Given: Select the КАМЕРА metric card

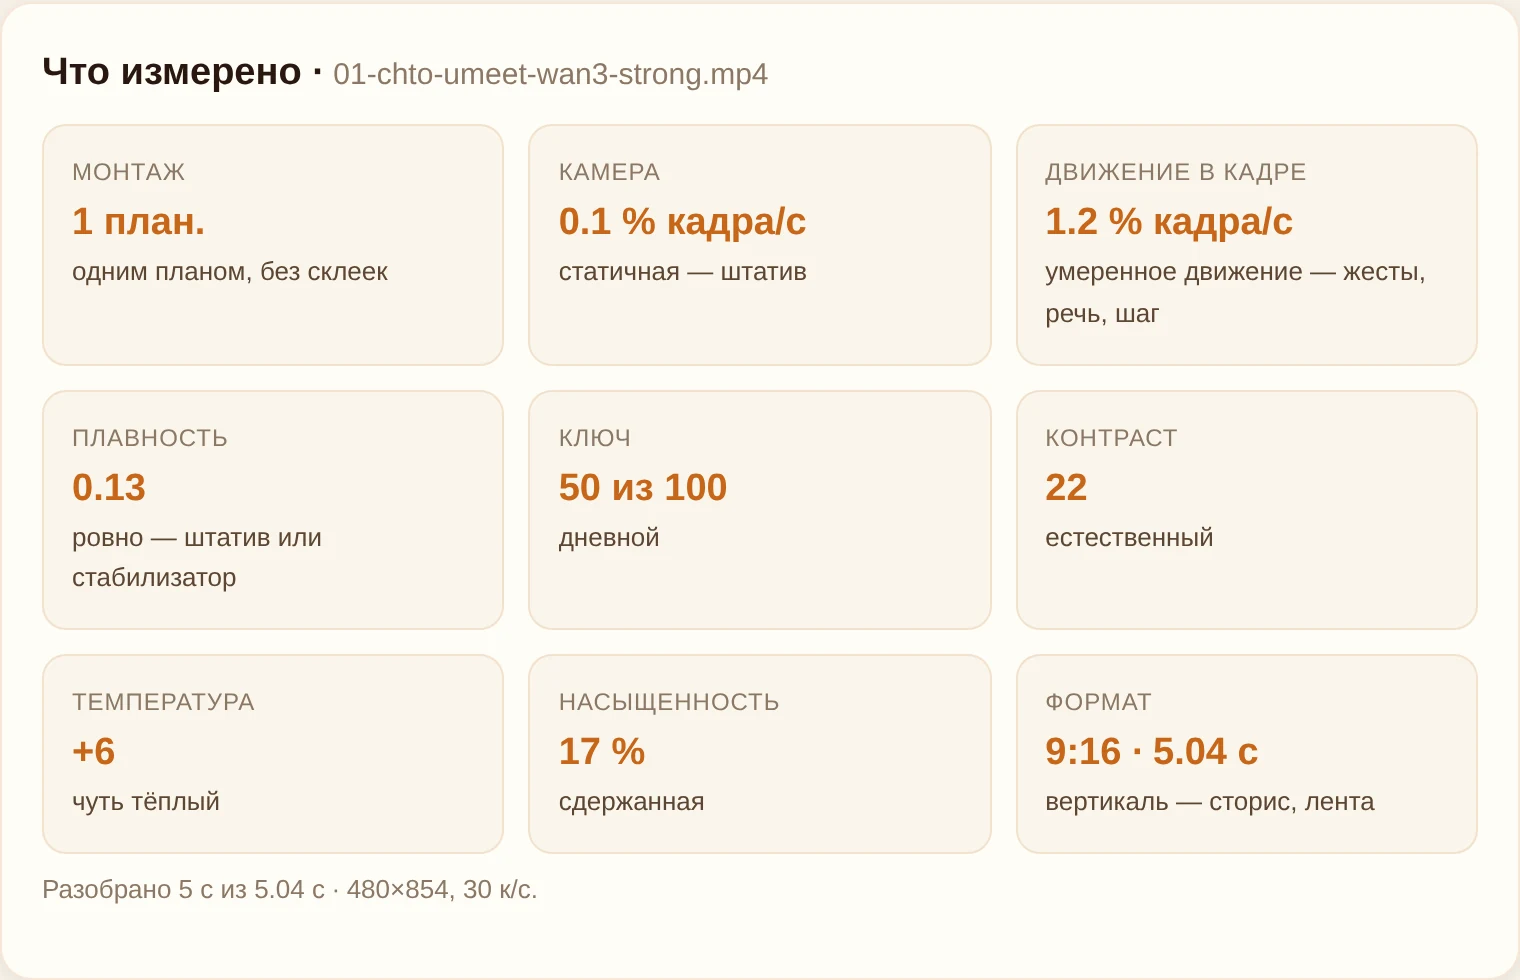Looking at the screenshot, I should tap(760, 245).
